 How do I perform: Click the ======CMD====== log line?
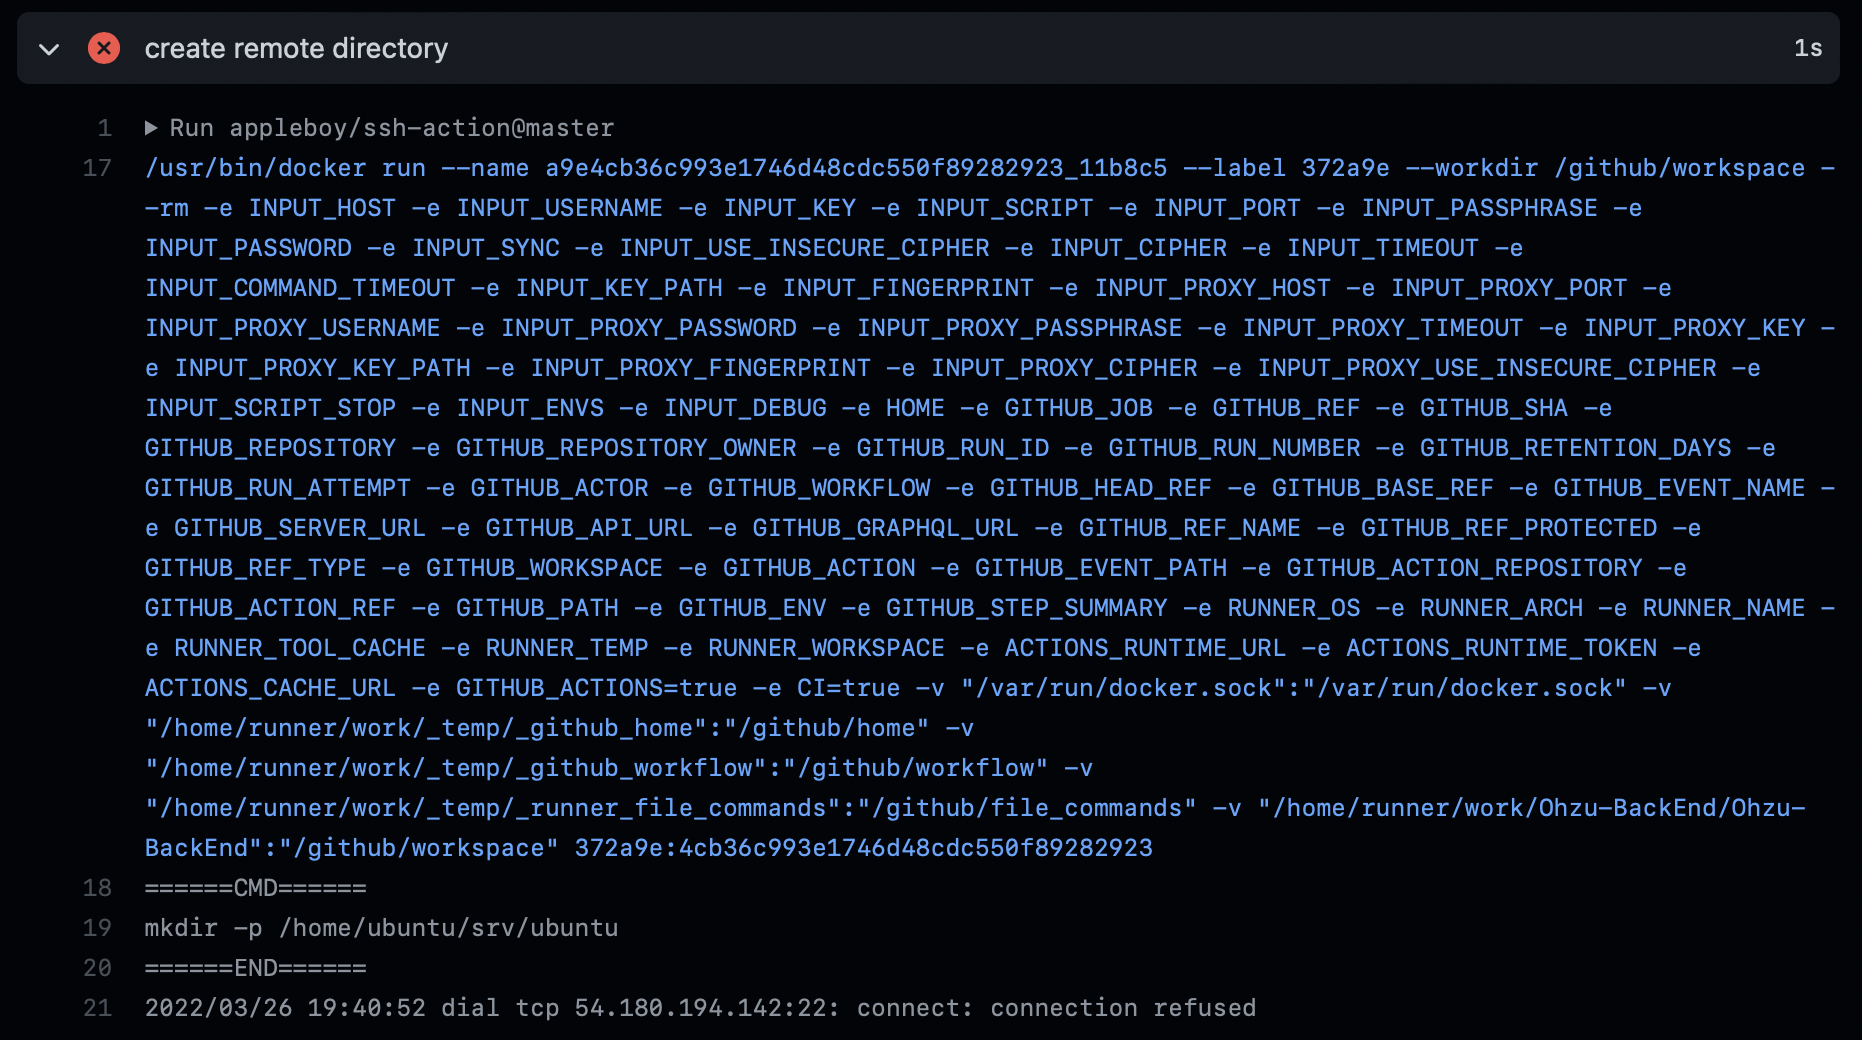pyautogui.click(x=256, y=888)
